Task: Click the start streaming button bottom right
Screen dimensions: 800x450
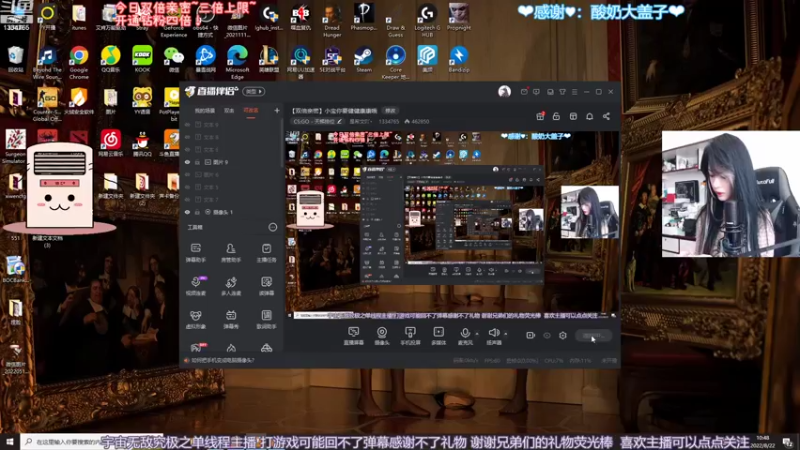Action: click(x=593, y=336)
